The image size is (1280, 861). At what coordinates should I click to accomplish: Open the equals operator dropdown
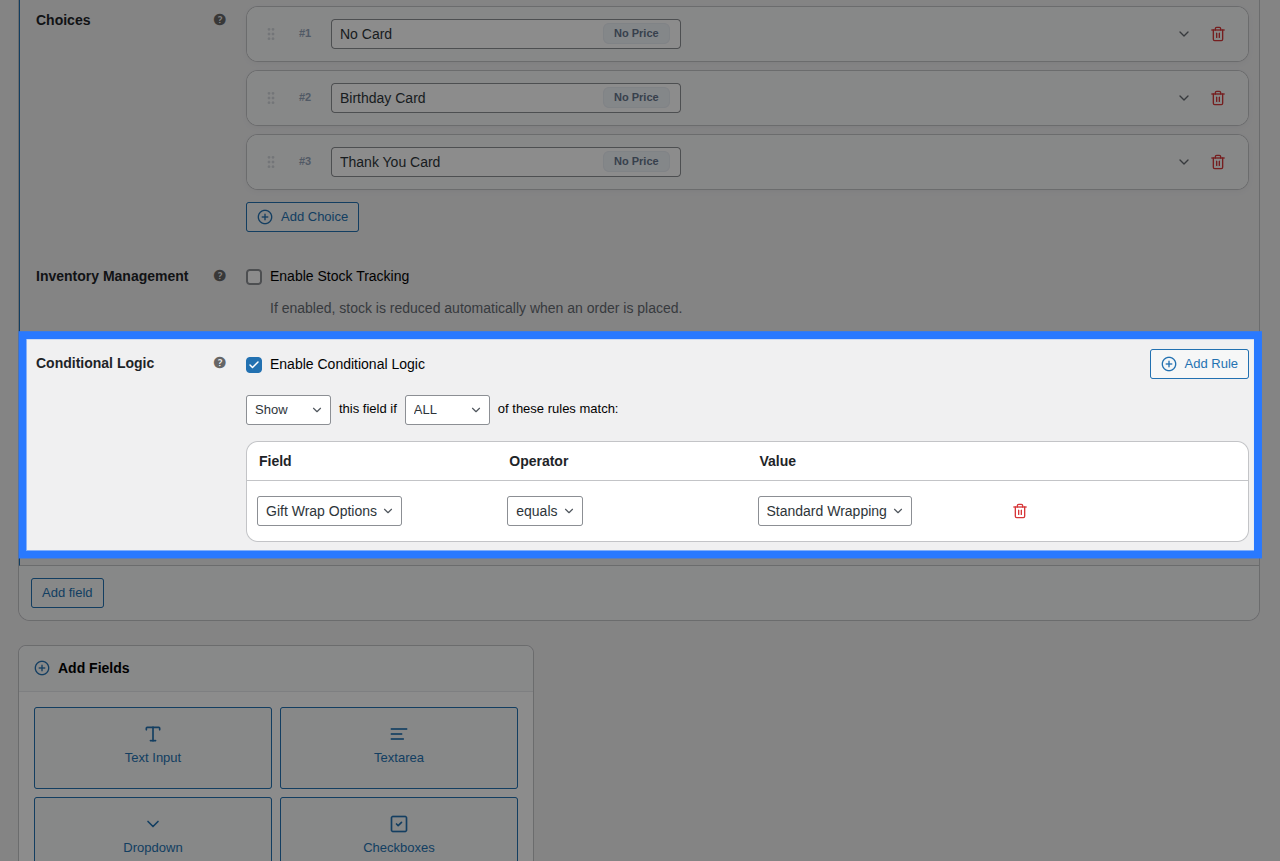pos(545,511)
